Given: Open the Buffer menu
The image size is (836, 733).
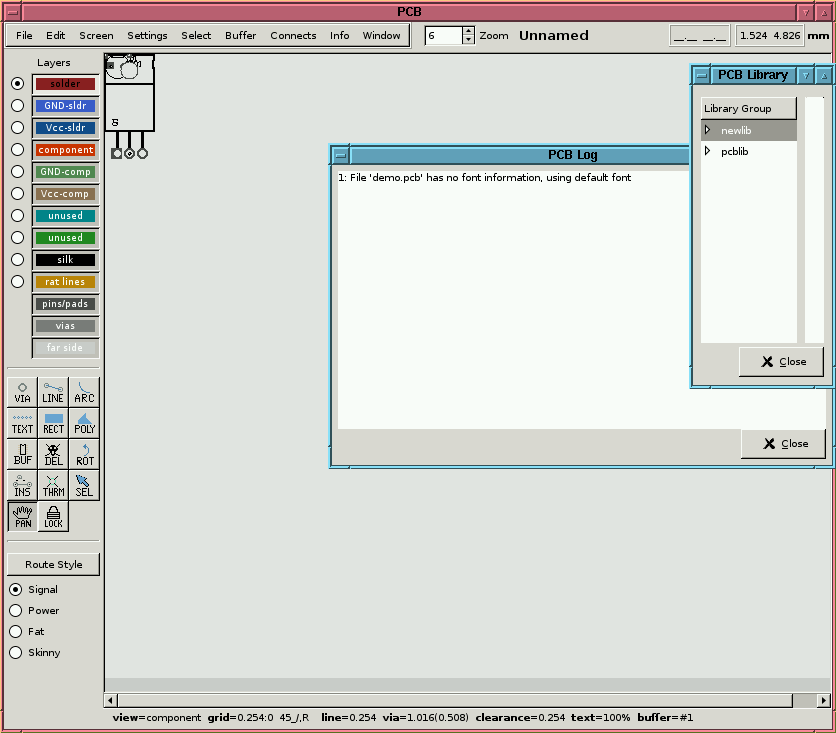Looking at the screenshot, I should pos(240,35).
